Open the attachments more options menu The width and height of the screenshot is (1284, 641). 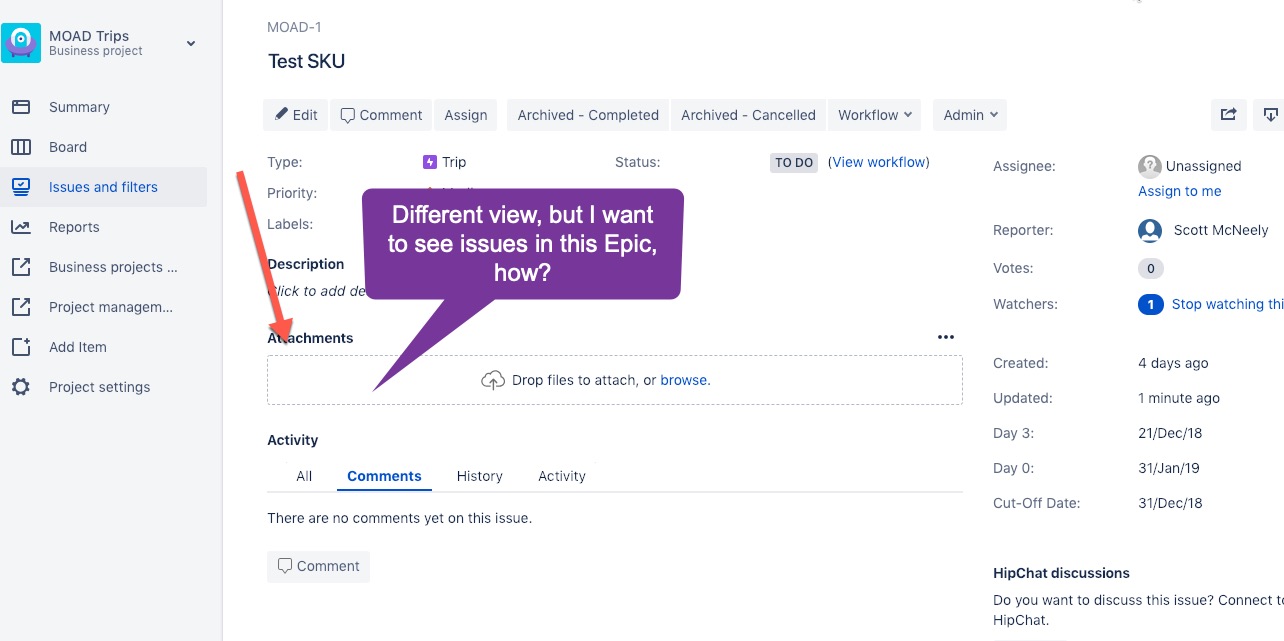coord(946,337)
